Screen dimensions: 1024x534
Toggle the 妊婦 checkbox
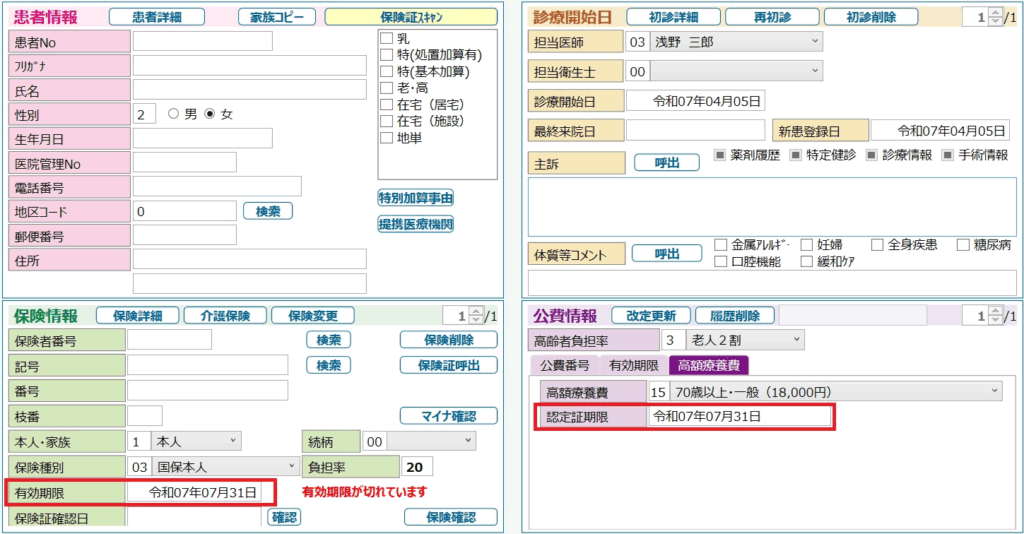[807, 245]
